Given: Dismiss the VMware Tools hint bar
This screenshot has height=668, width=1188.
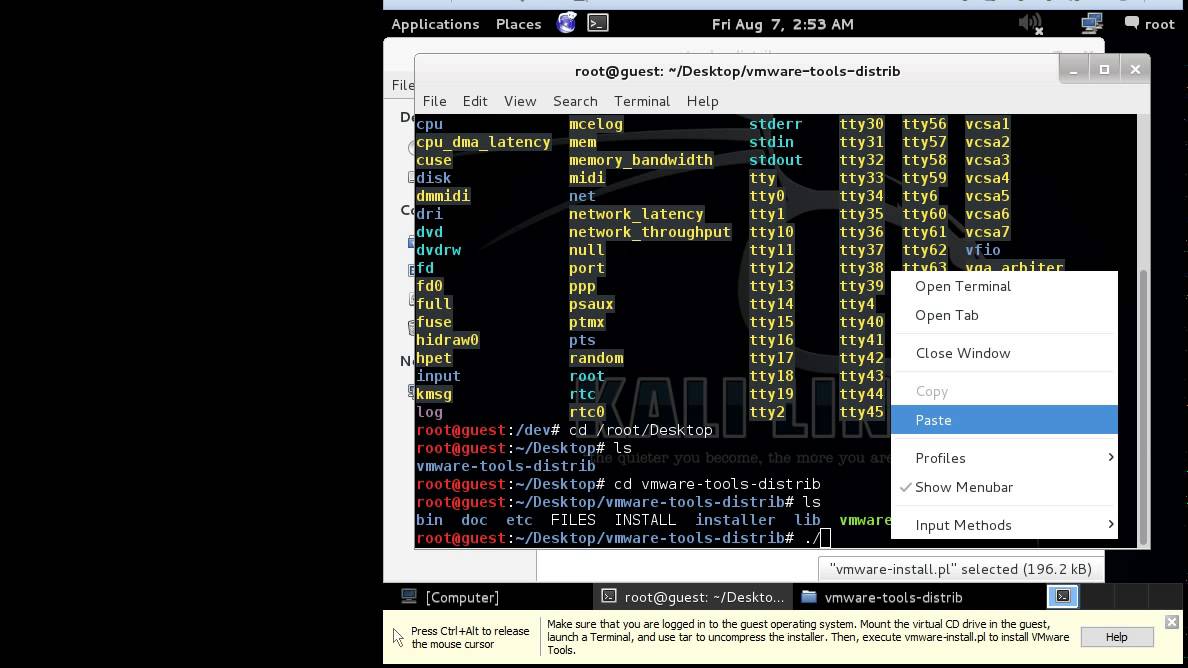Looking at the screenshot, I should (x=1171, y=622).
